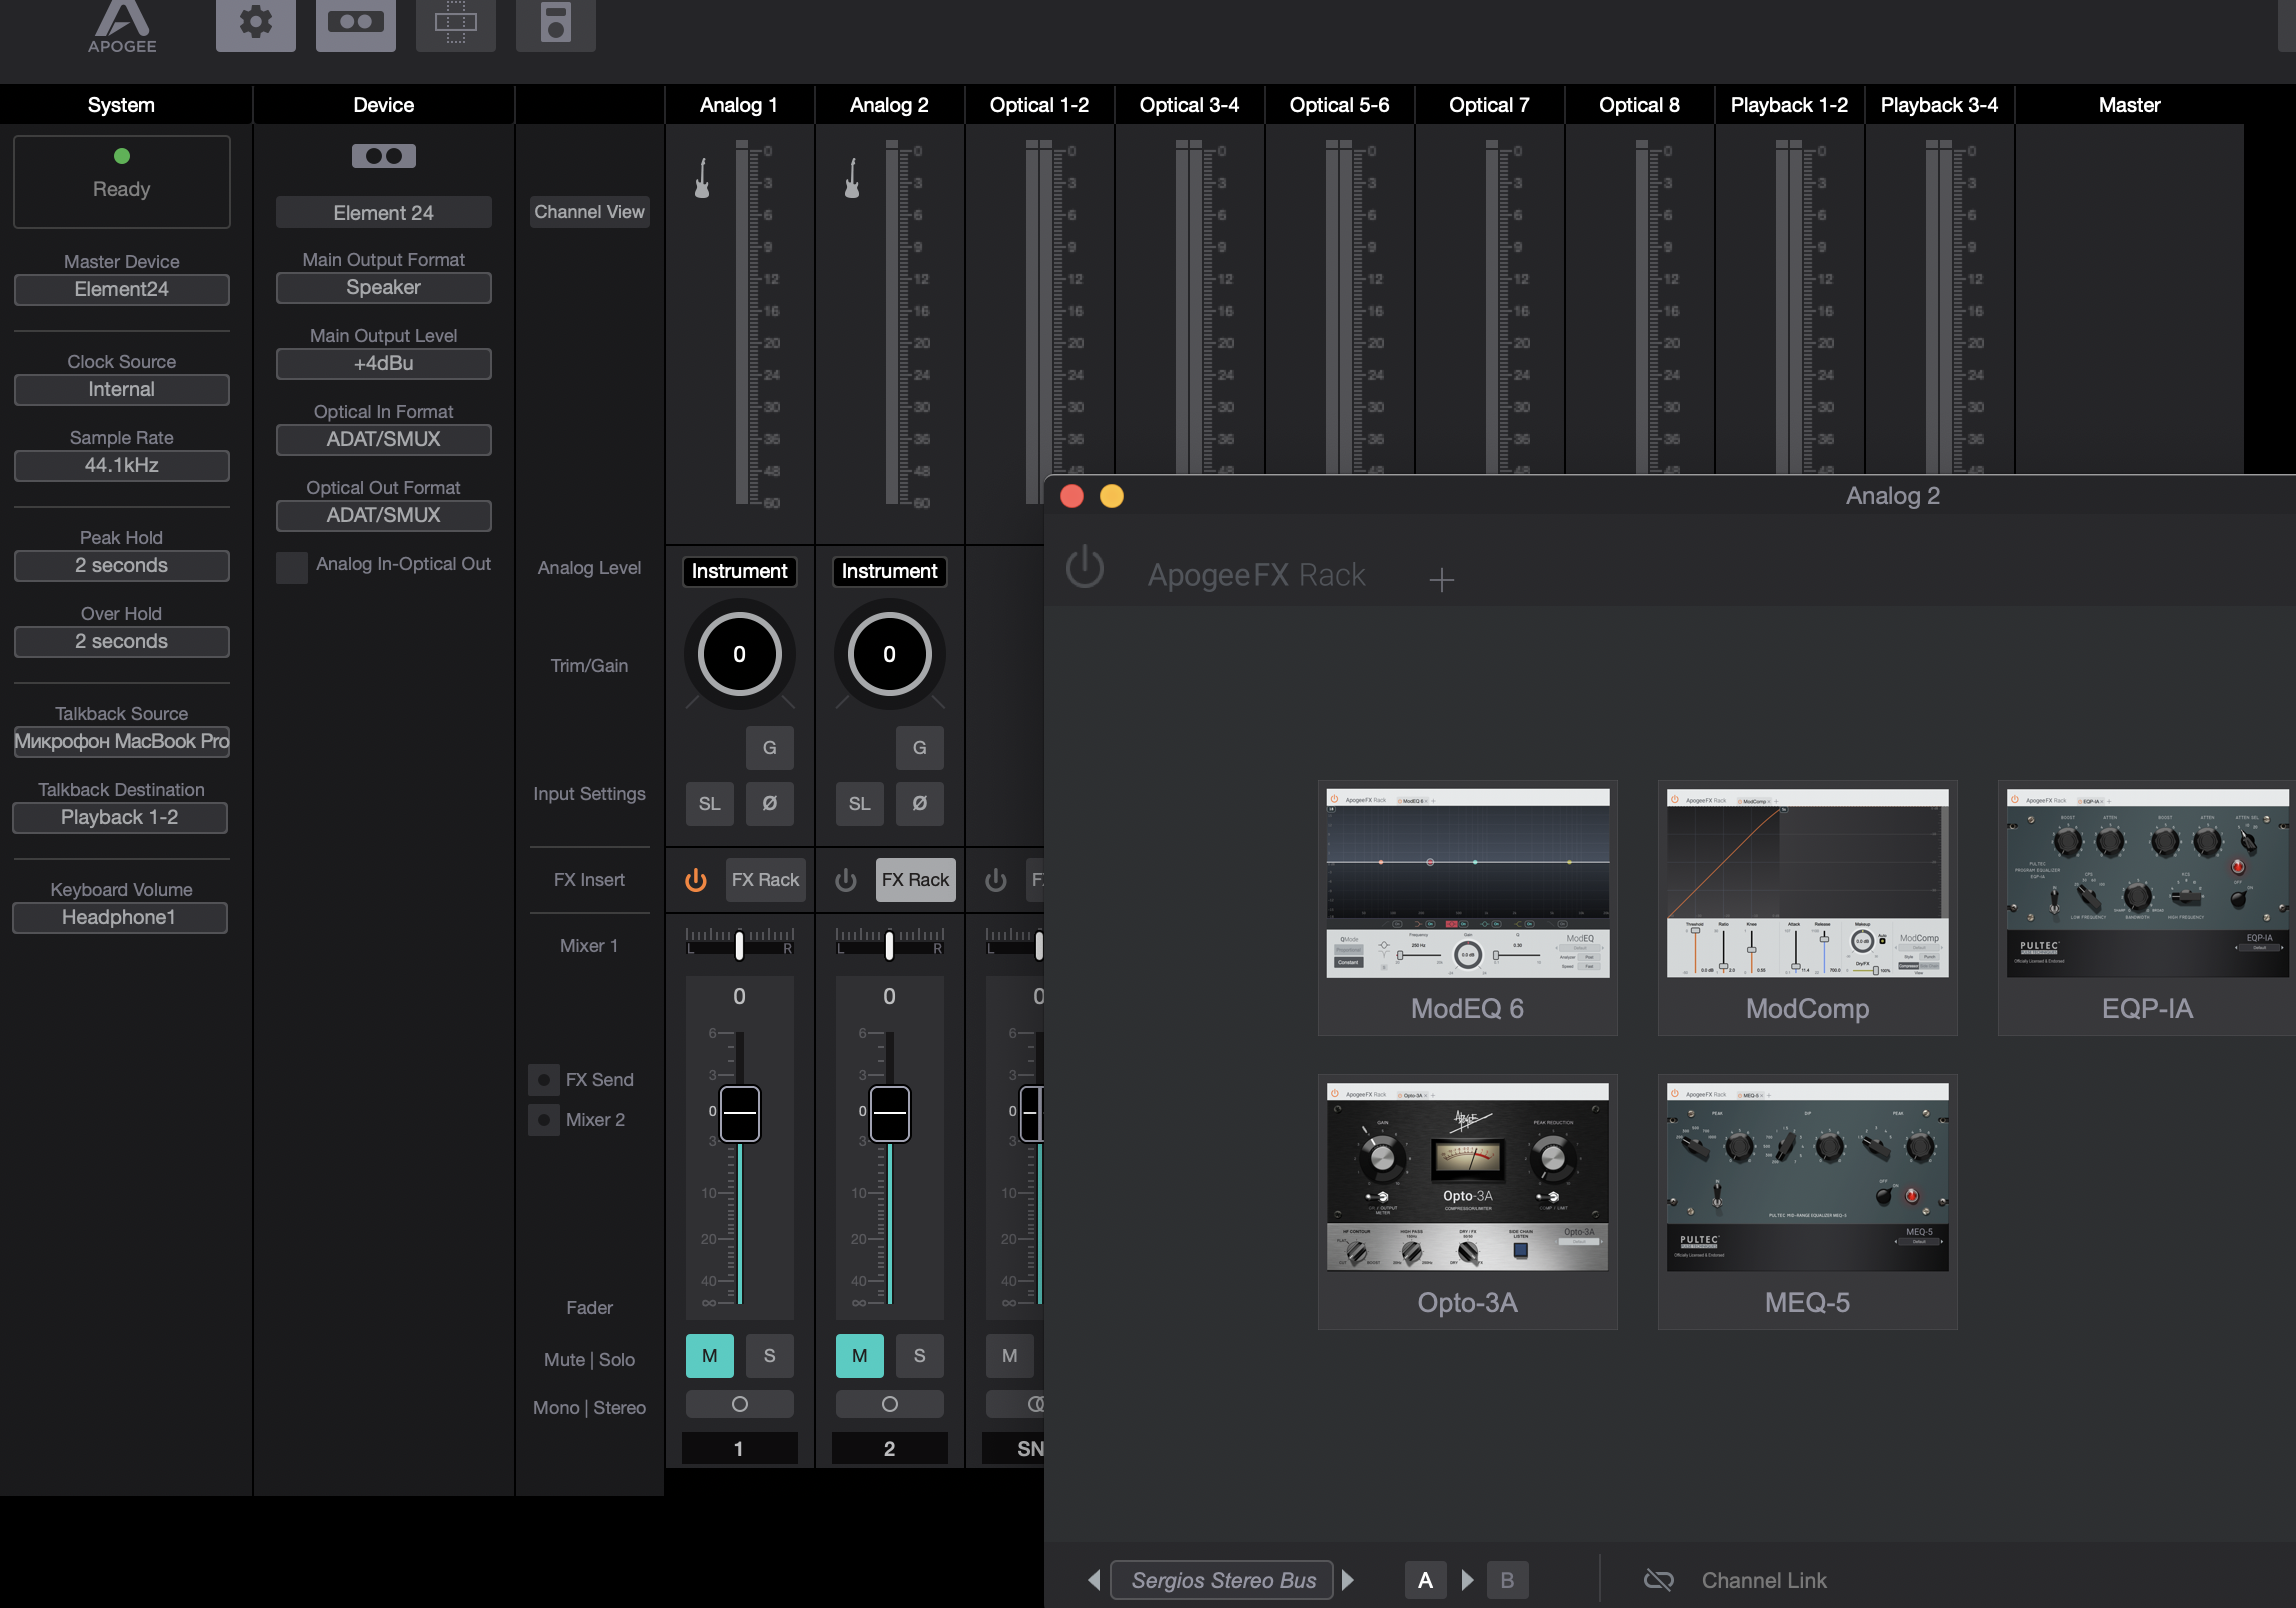The image size is (2296, 1608).
Task: Toggle Analog 2 mono/stereo circle button
Action: pyautogui.click(x=890, y=1404)
